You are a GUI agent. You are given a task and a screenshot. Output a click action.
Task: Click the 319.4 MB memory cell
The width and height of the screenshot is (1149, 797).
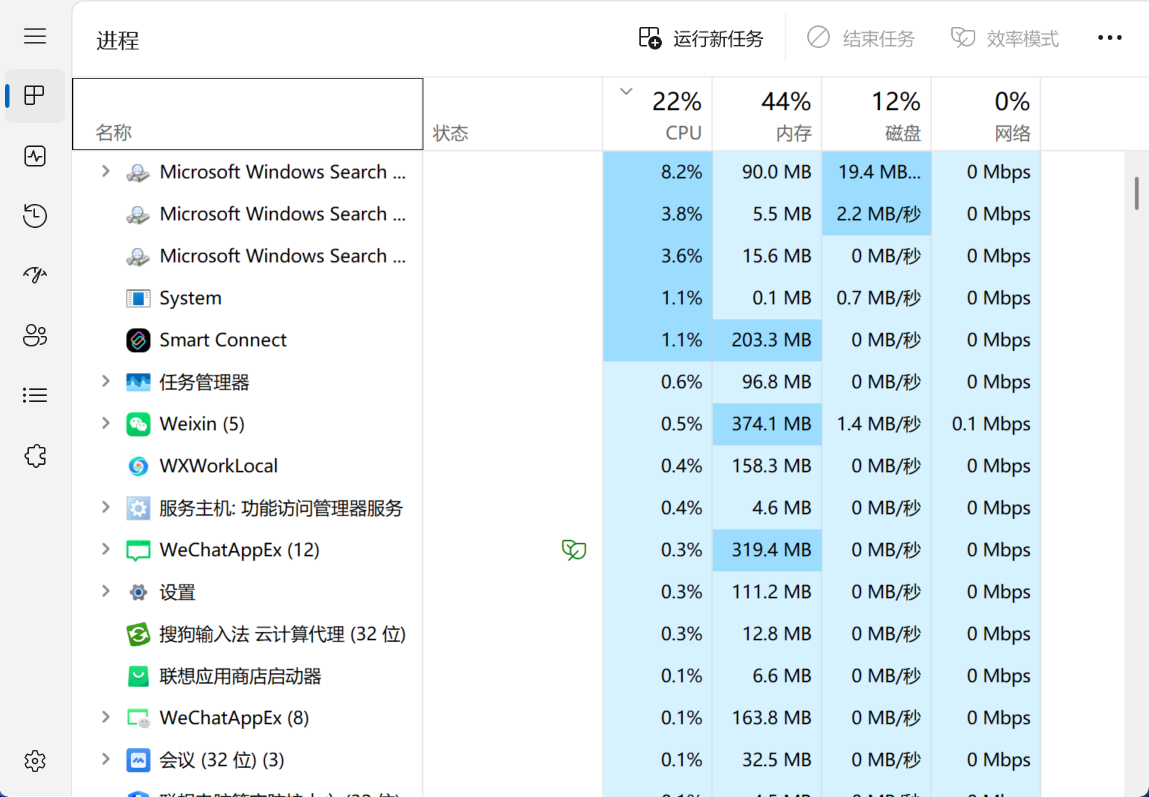[766, 550]
